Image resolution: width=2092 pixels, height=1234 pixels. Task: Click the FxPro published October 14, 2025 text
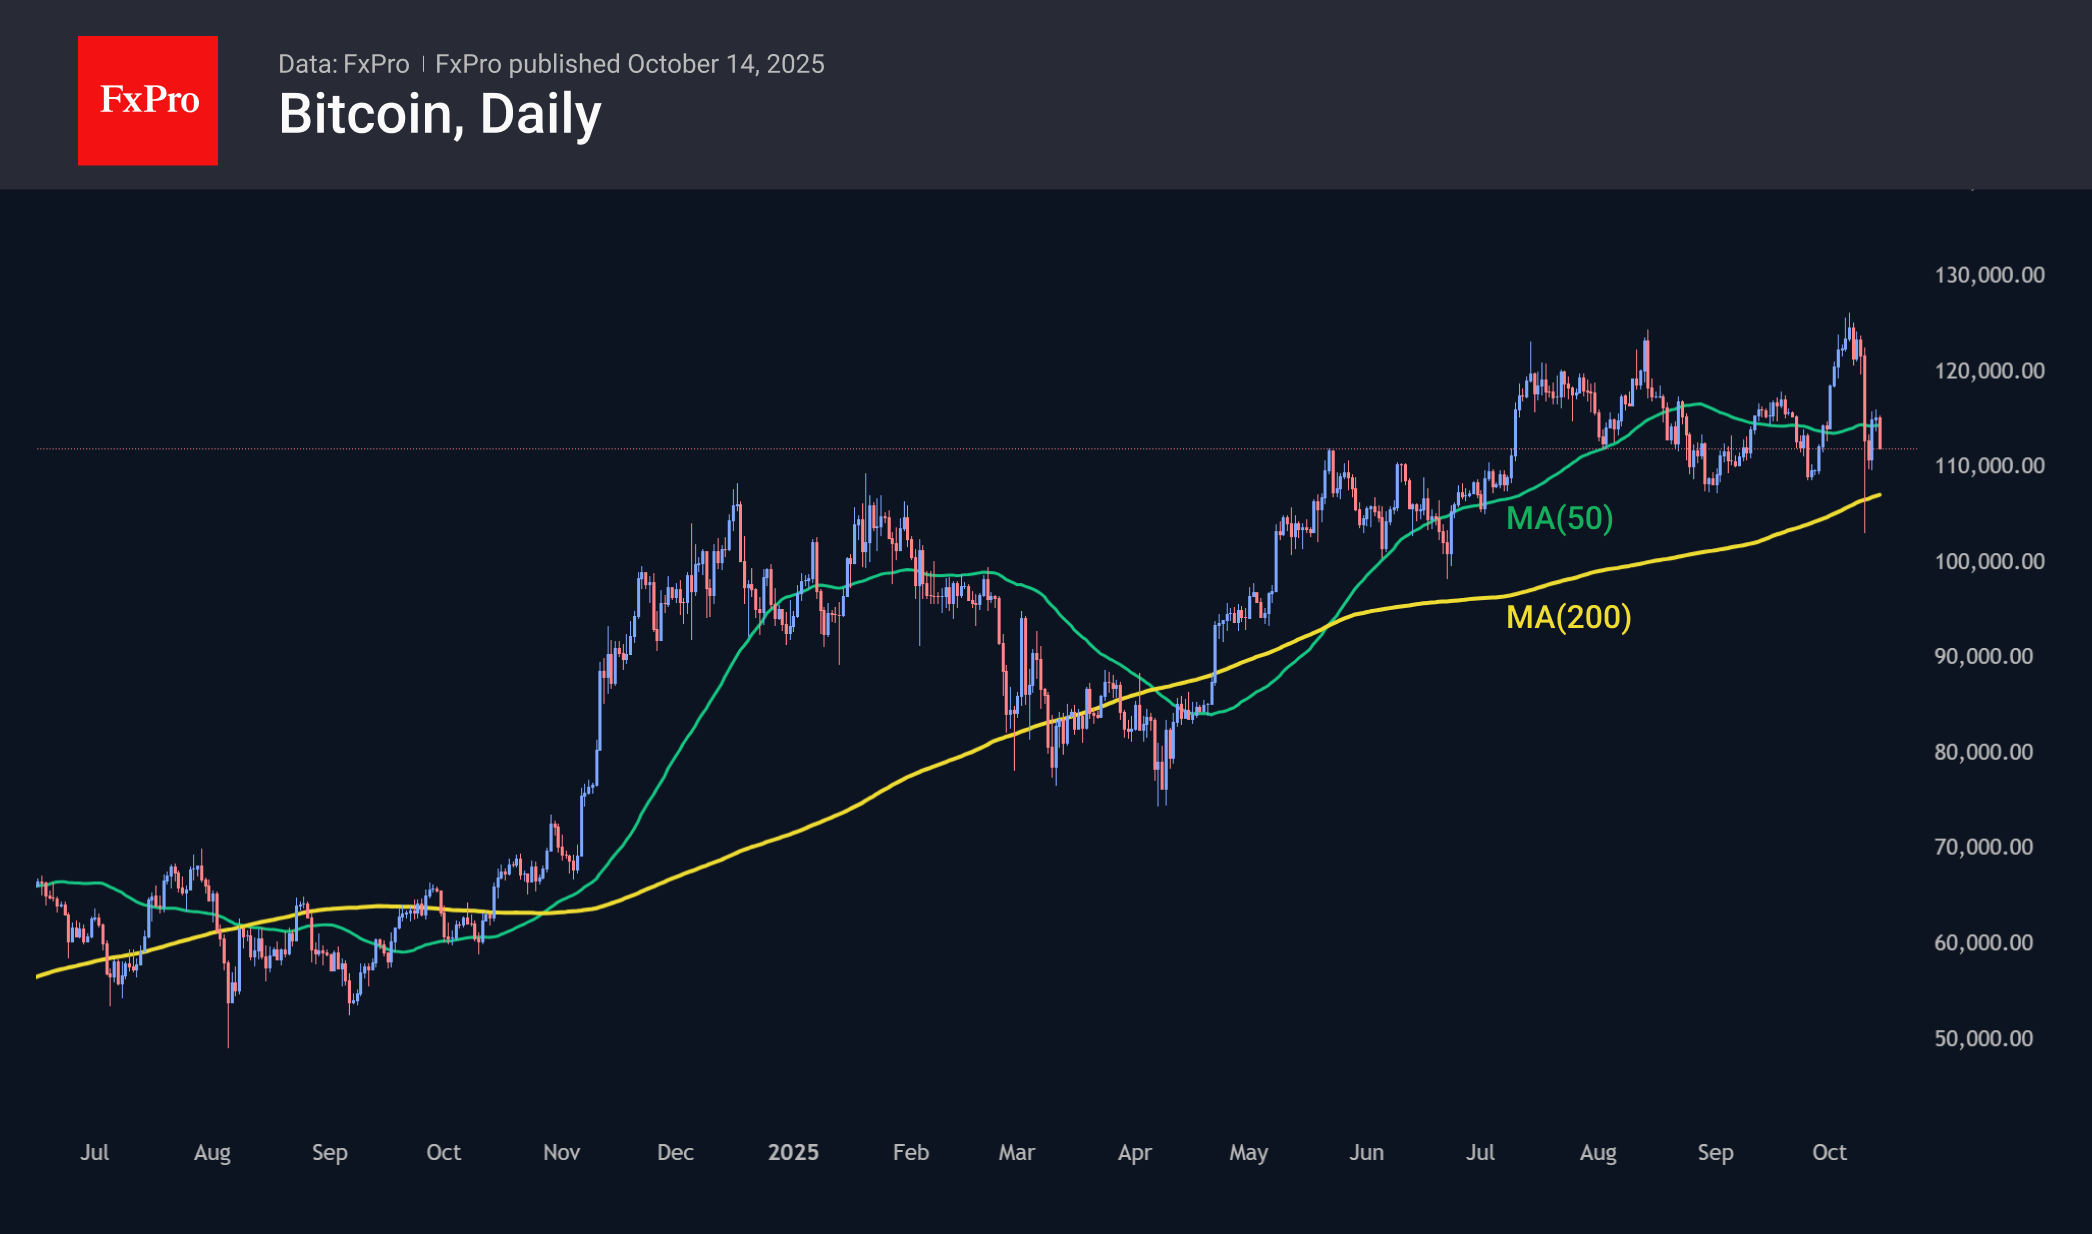click(630, 63)
